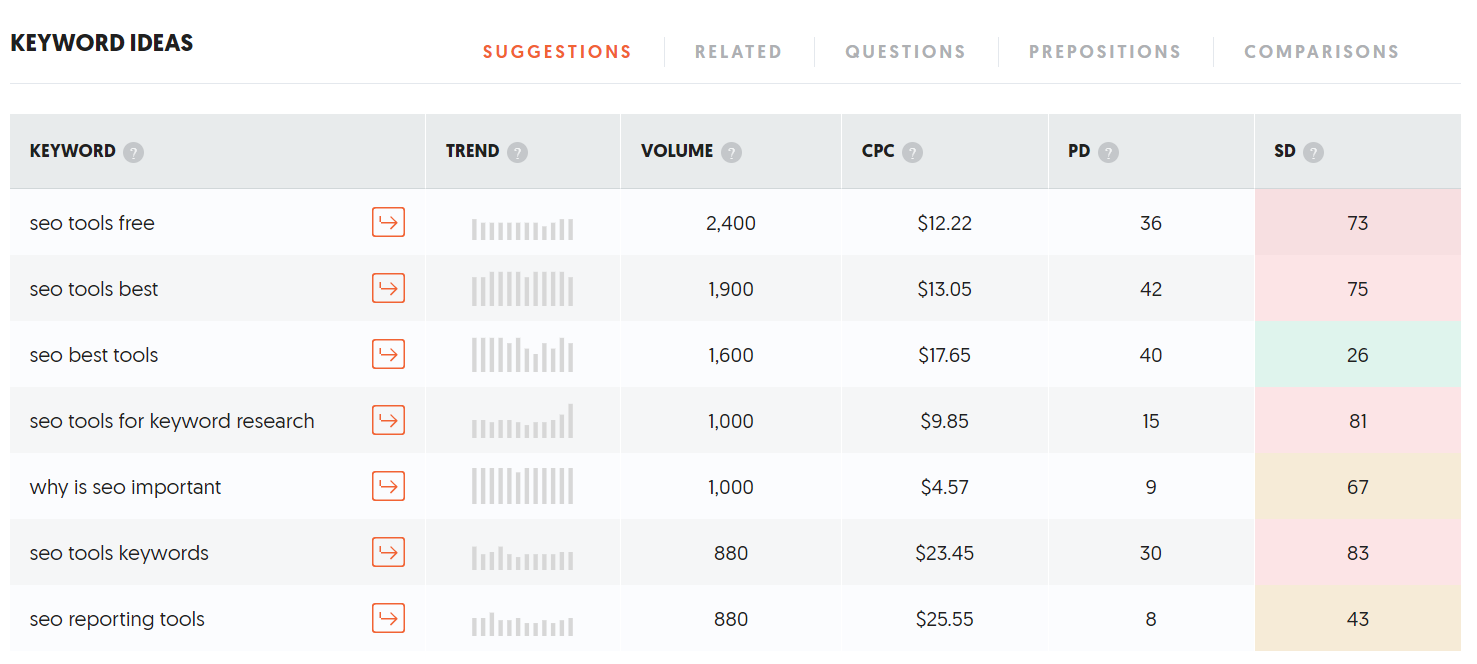Screen dimensions: 1477x664
Task: Open the Questions tab
Action: [x=905, y=52]
